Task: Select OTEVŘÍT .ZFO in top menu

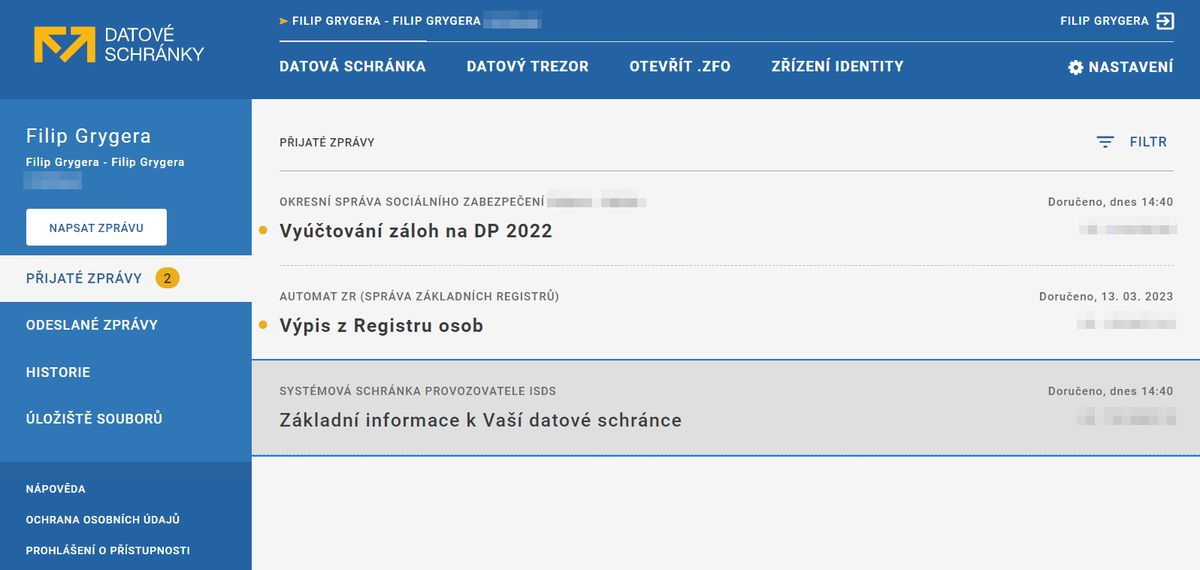Action: (x=680, y=66)
